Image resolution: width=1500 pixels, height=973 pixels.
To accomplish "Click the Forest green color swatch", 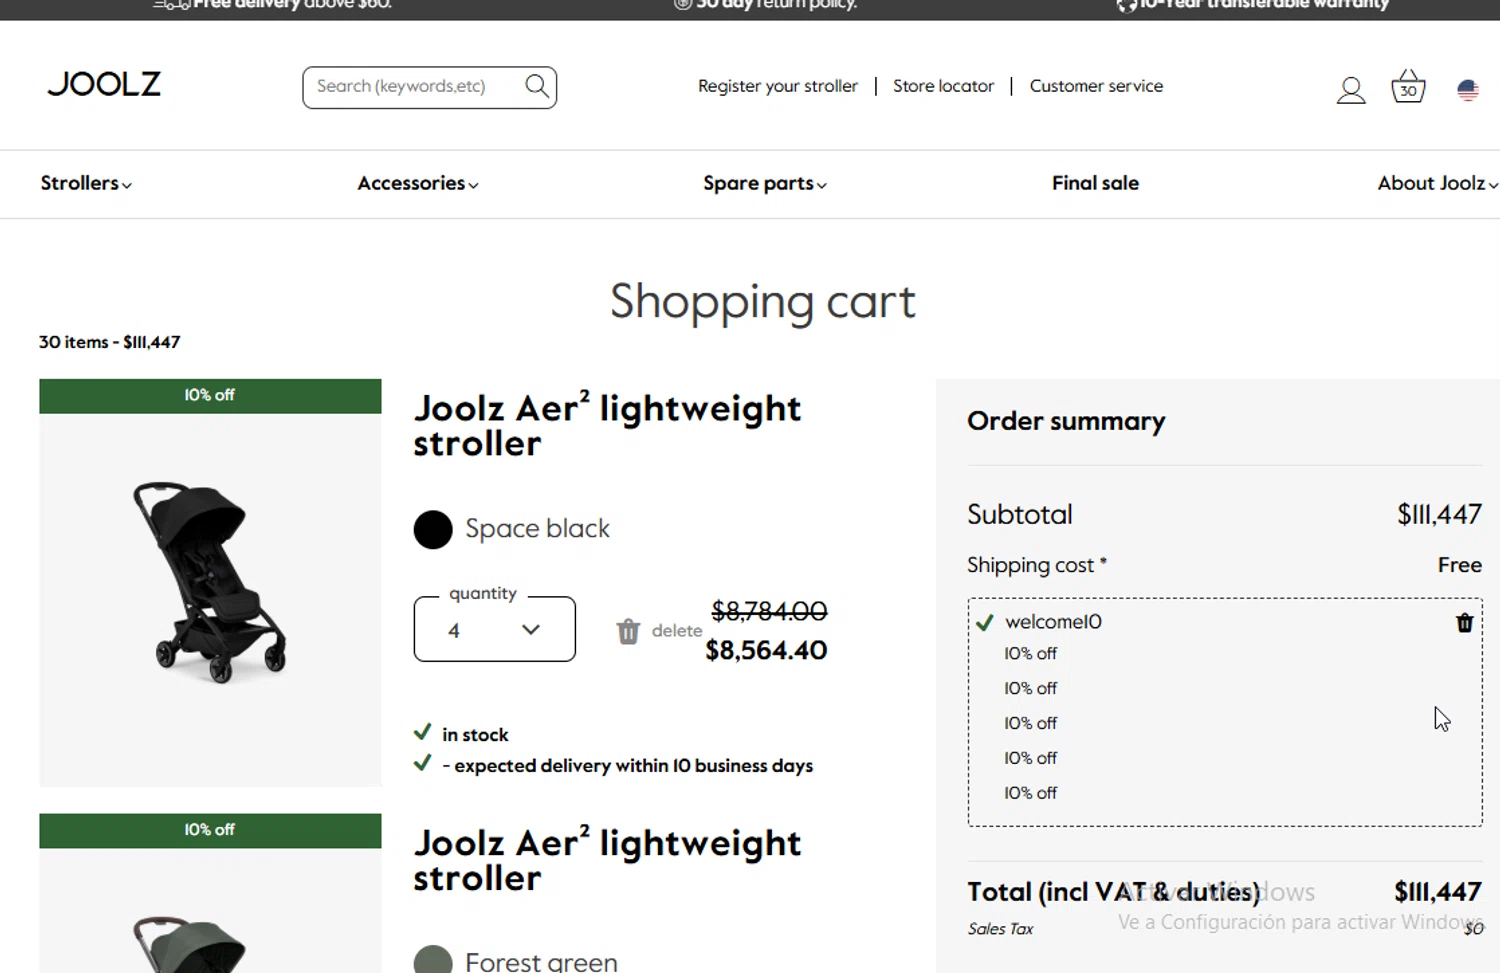I will coord(433,960).
